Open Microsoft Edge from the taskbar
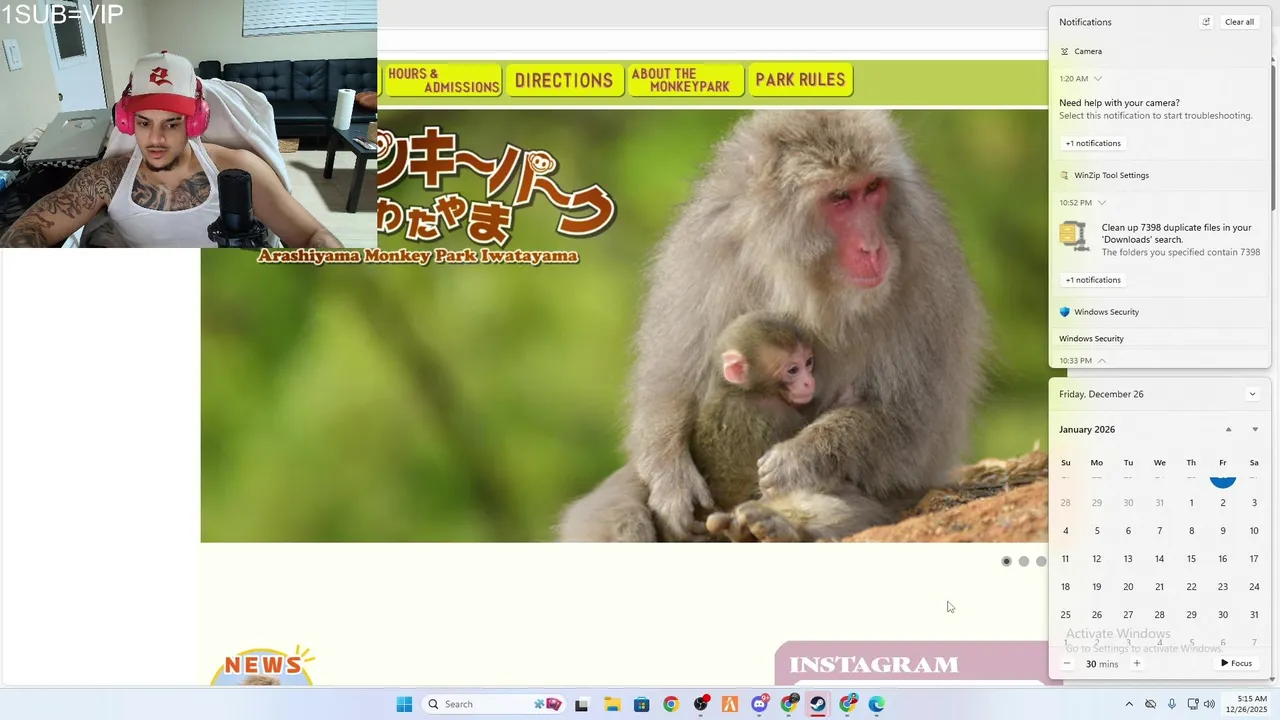 click(x=877, y=704)
